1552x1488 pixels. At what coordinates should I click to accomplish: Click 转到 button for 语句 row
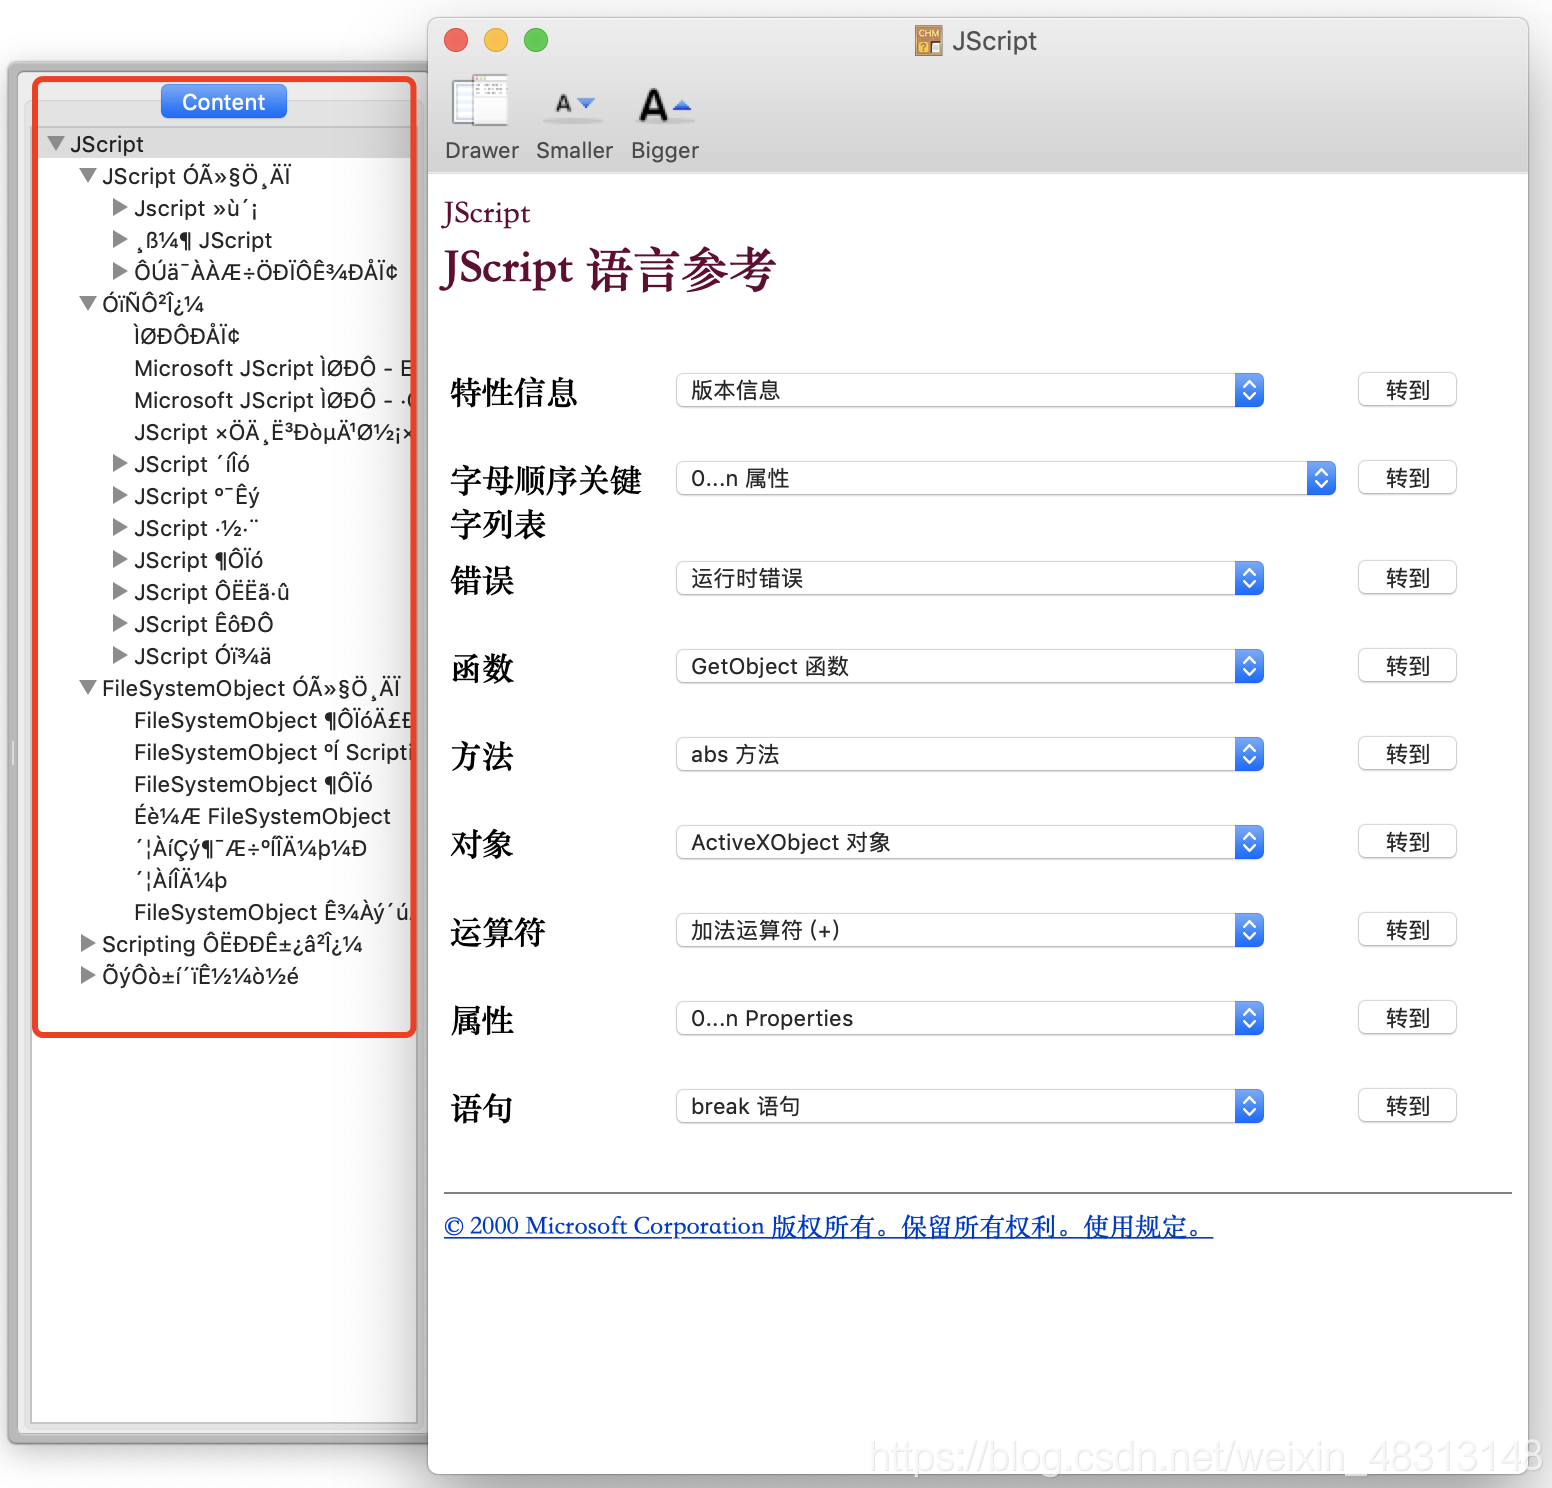click(1407, 1106)
